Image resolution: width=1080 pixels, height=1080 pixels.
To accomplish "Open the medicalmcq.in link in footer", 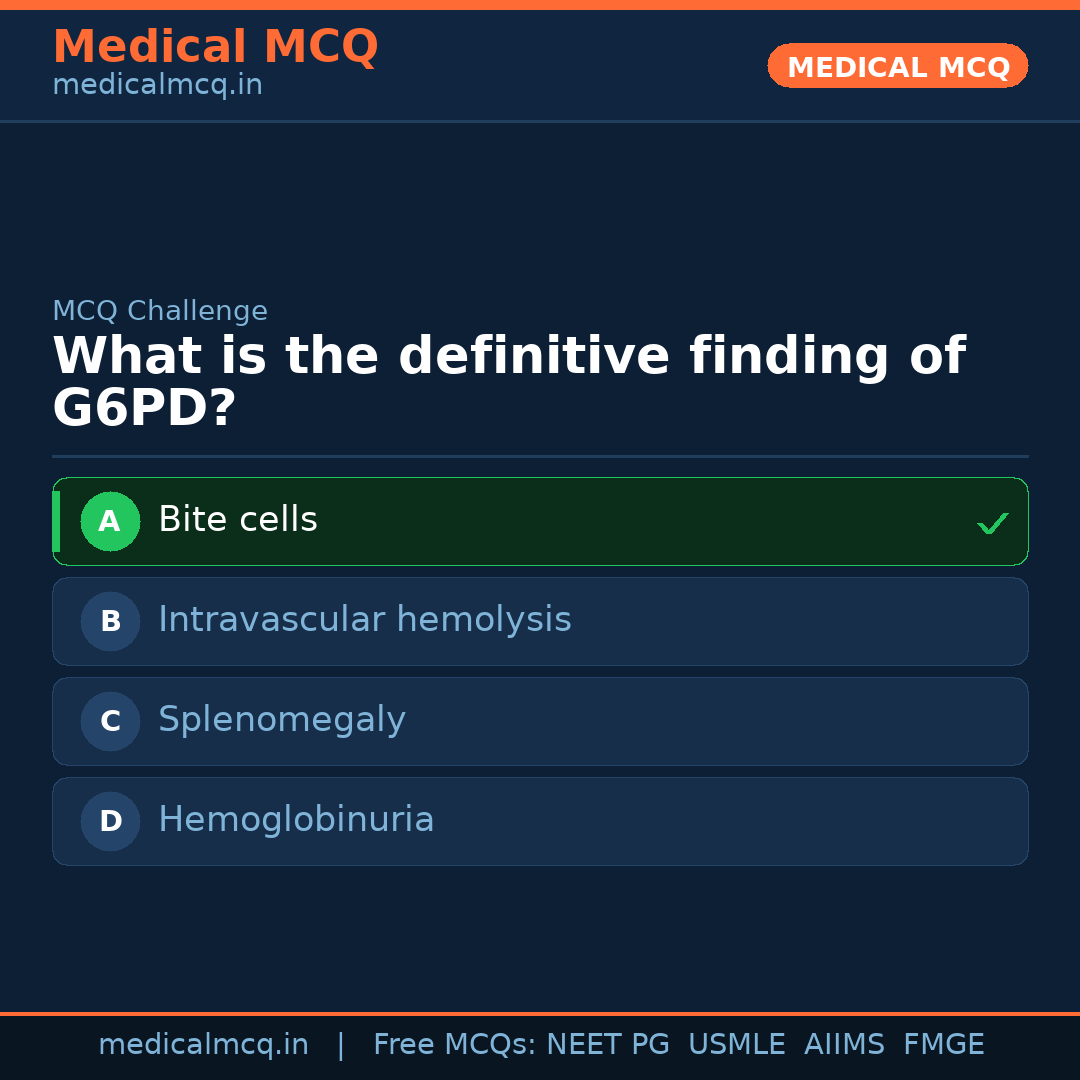I will pos(203,1045).
